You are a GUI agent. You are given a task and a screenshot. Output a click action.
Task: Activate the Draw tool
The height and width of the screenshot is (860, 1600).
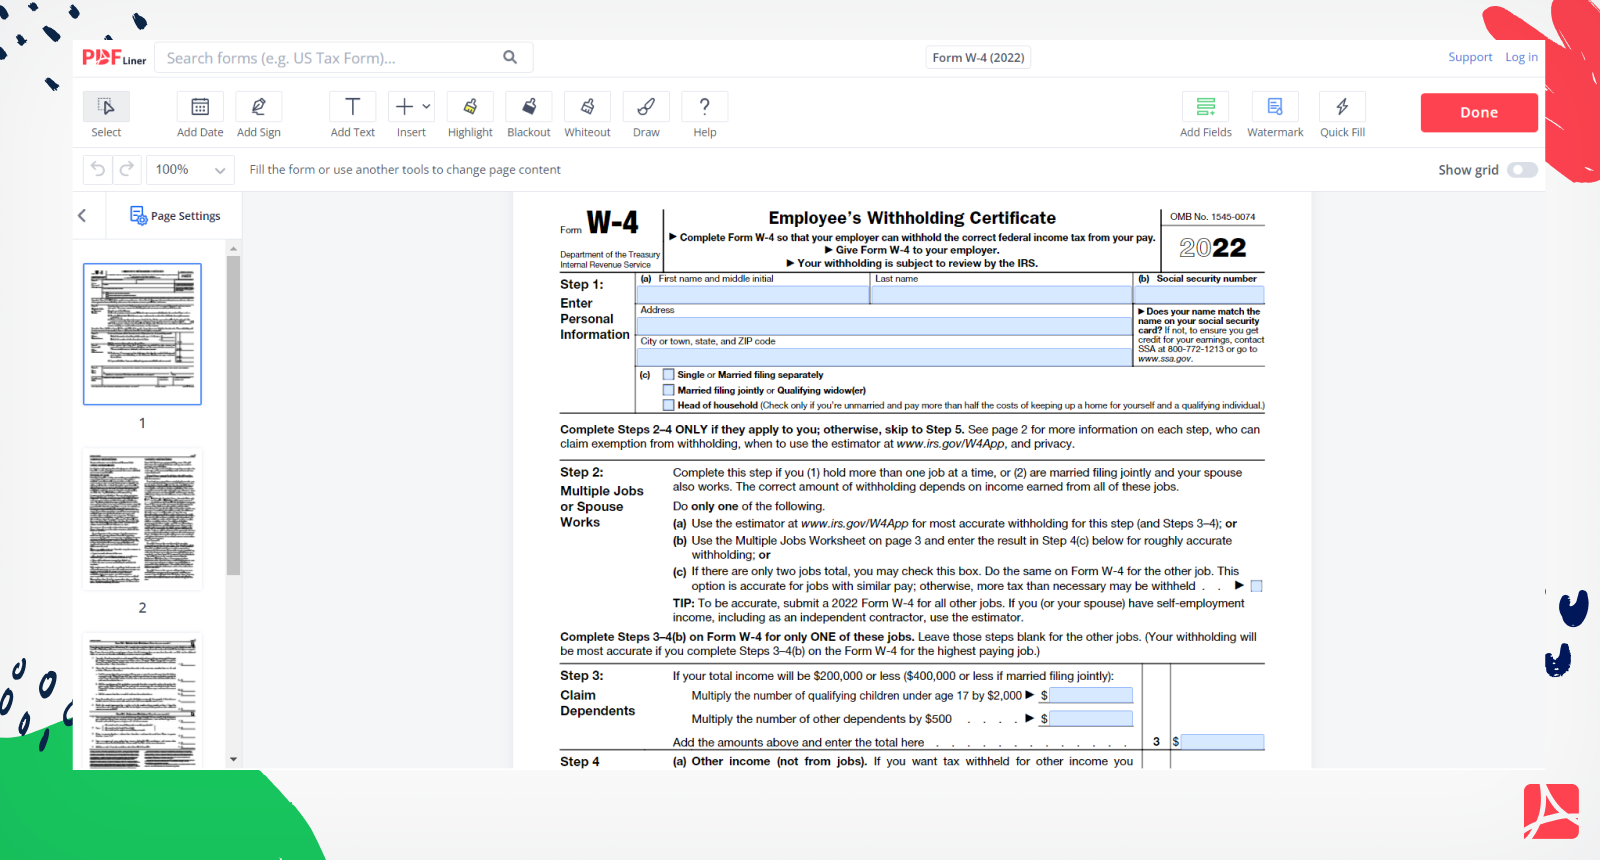[x=646, y=107]
